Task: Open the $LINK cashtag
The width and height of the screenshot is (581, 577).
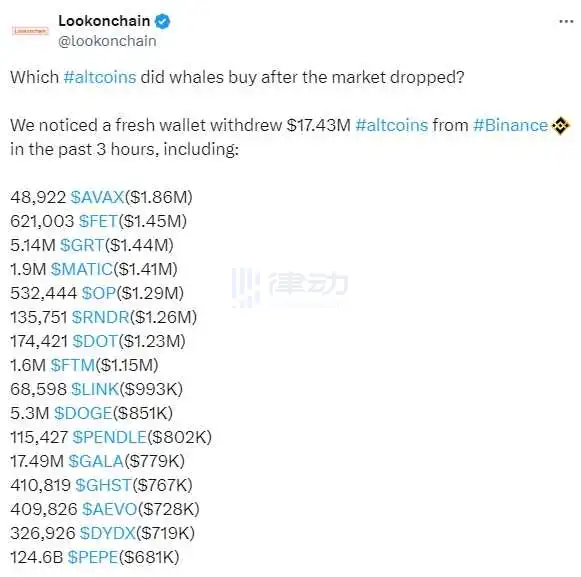Action: pyautogui.click(x=95, y=389)
